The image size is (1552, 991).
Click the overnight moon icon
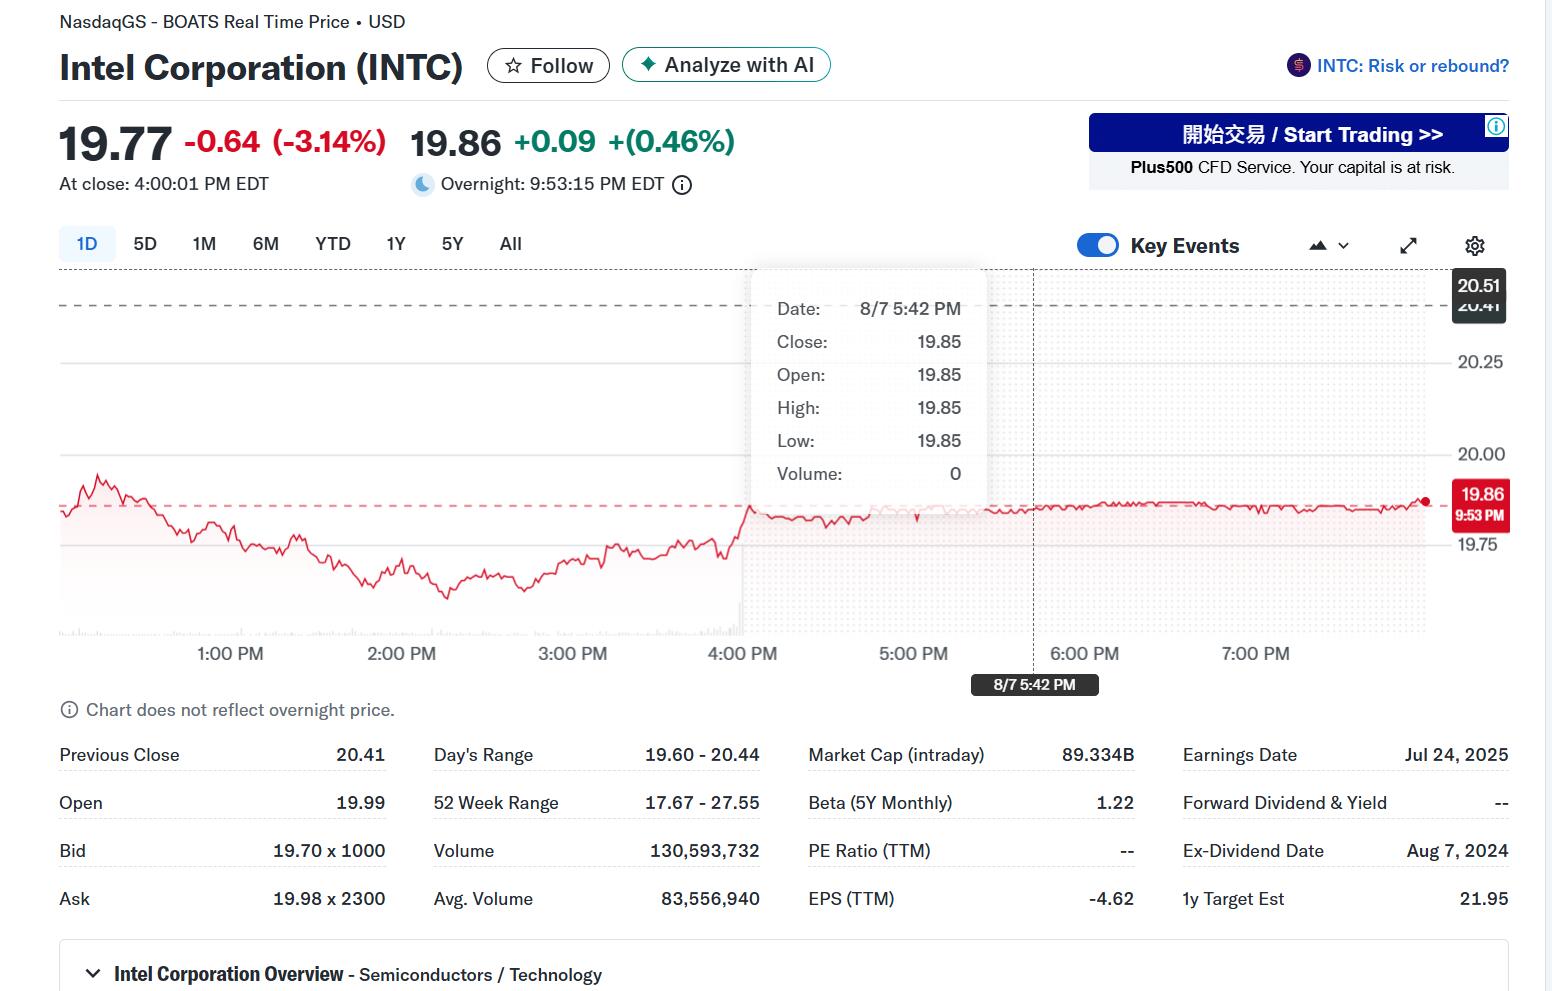click(x=423, y=184)
